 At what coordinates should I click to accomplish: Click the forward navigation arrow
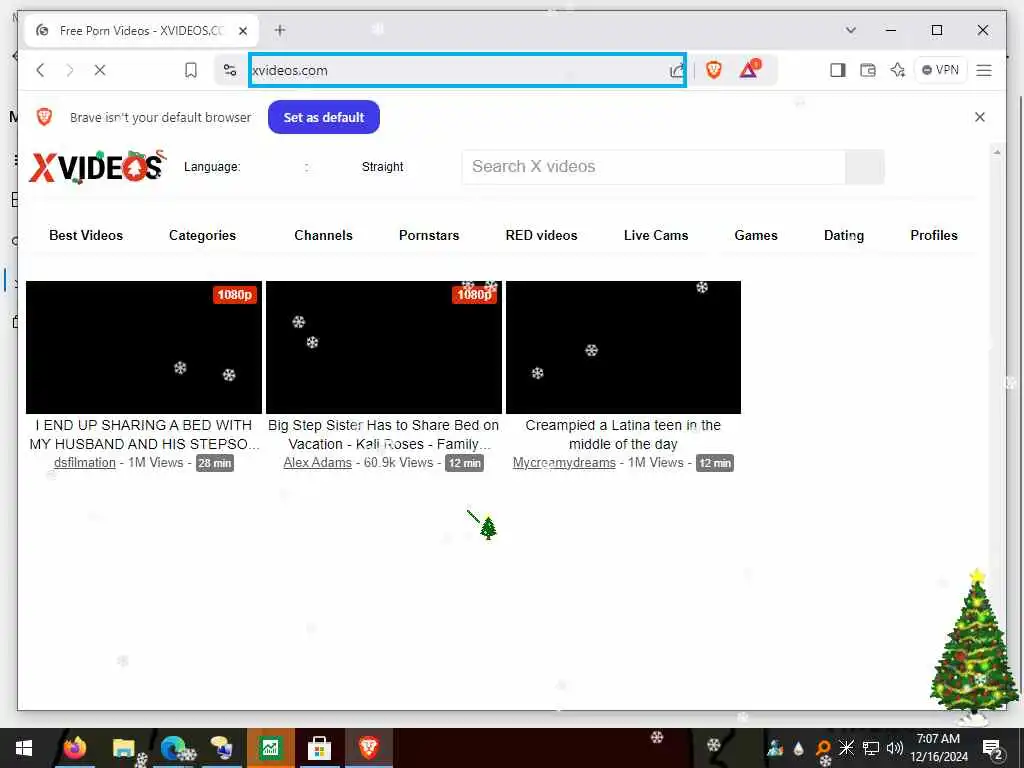click(70, 70)
